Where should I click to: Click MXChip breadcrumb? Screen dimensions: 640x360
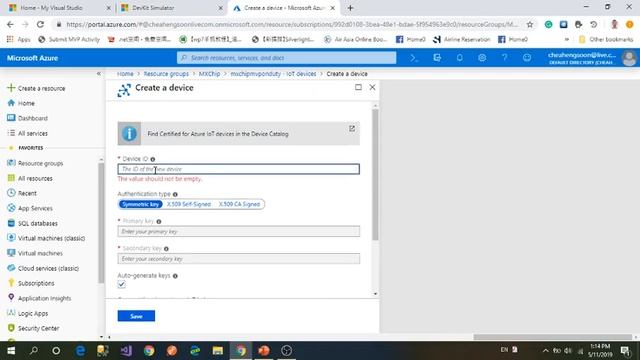click(209, 74)
